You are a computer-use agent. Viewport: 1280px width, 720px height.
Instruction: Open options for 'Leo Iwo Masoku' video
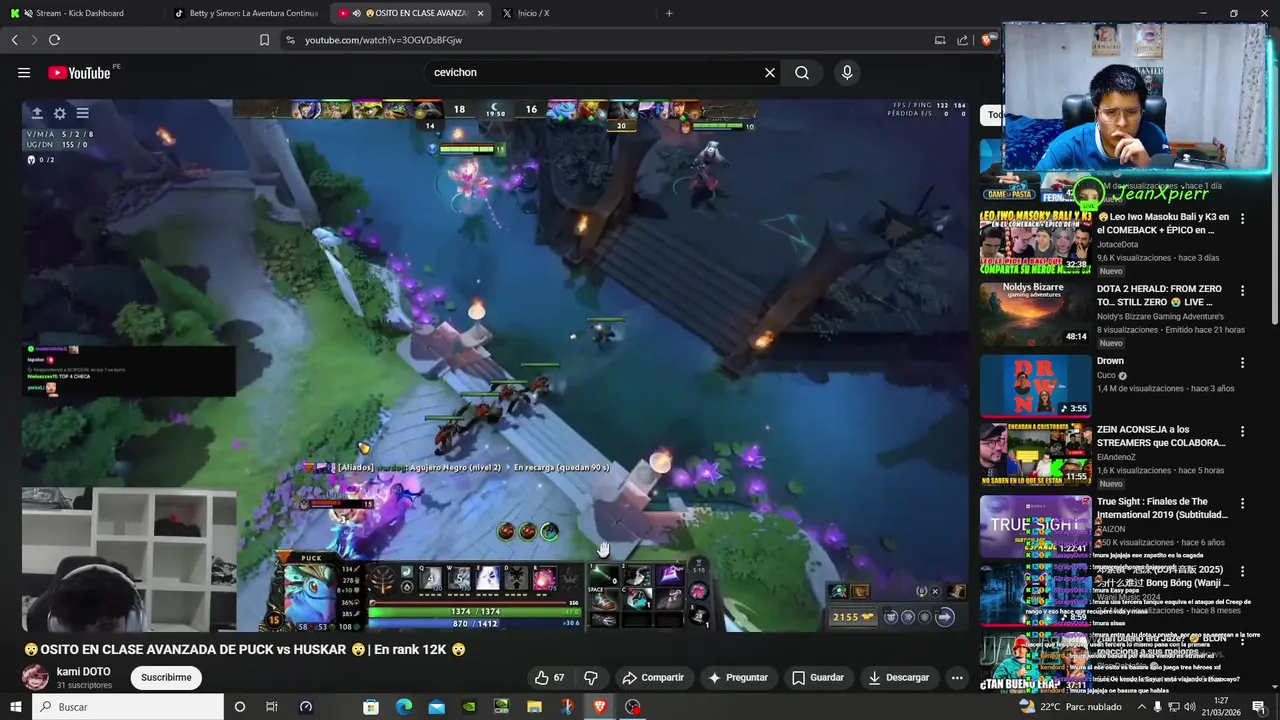tap(1242, 218)
